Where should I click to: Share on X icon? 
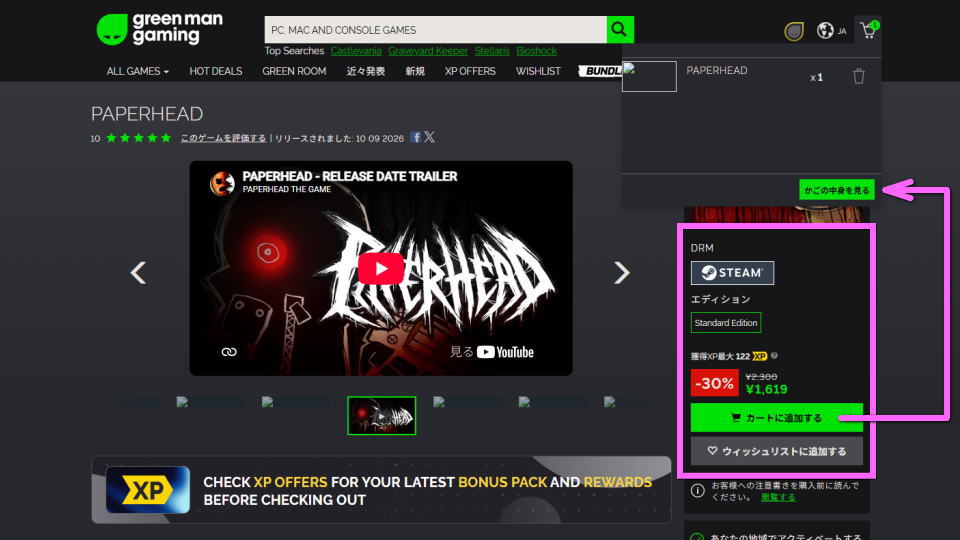[429, 137]
